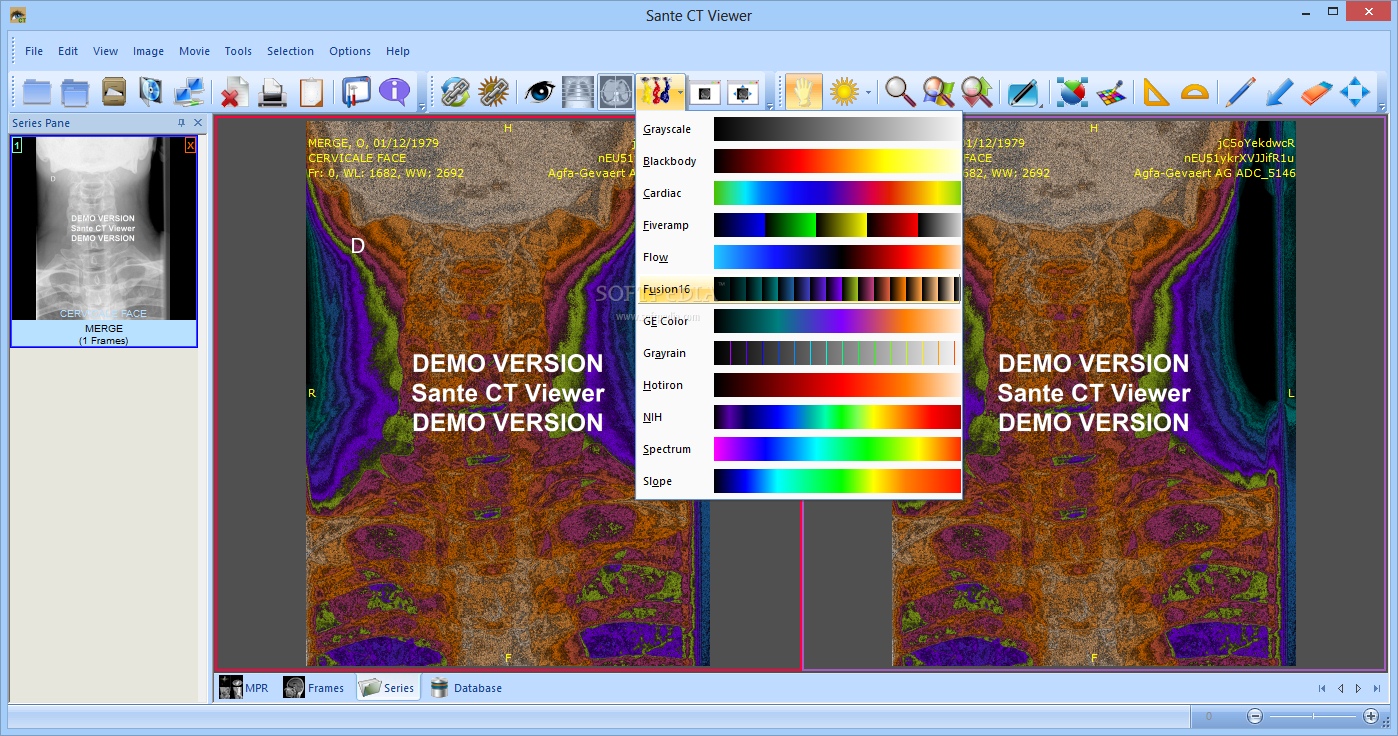The height and width of the screenshot is (736, 1398).
Task: Open the Edit menu
Action: [x=68, y=51]
